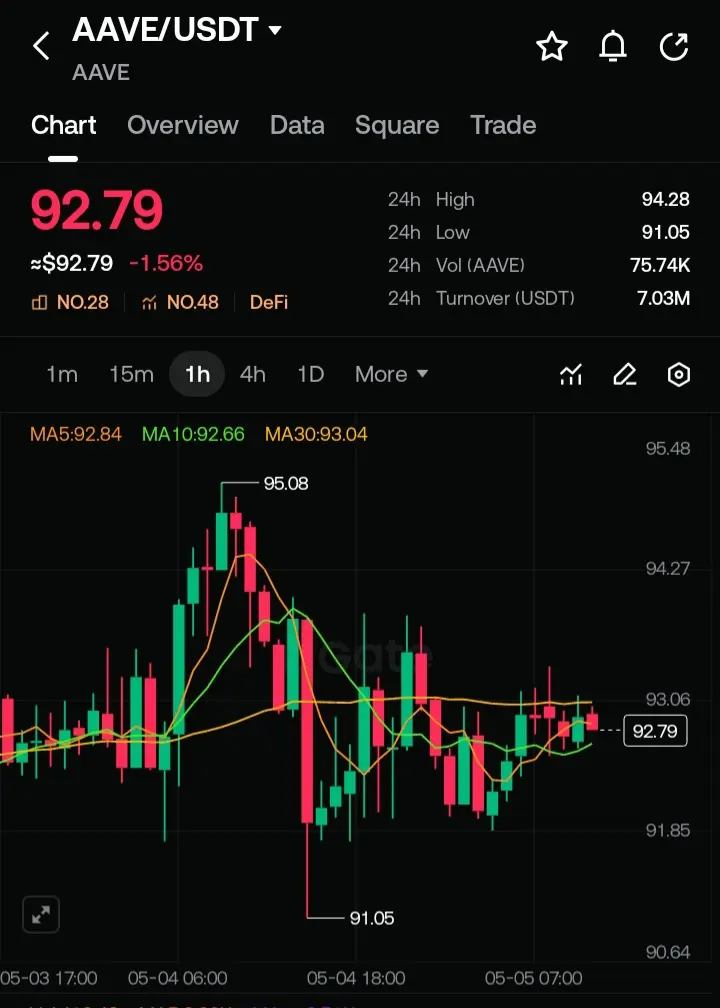Tap the 24h Low value 91.05

665,232
